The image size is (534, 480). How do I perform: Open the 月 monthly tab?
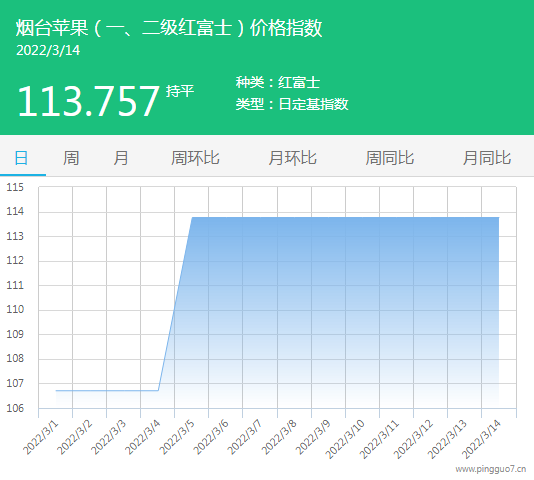121,158
